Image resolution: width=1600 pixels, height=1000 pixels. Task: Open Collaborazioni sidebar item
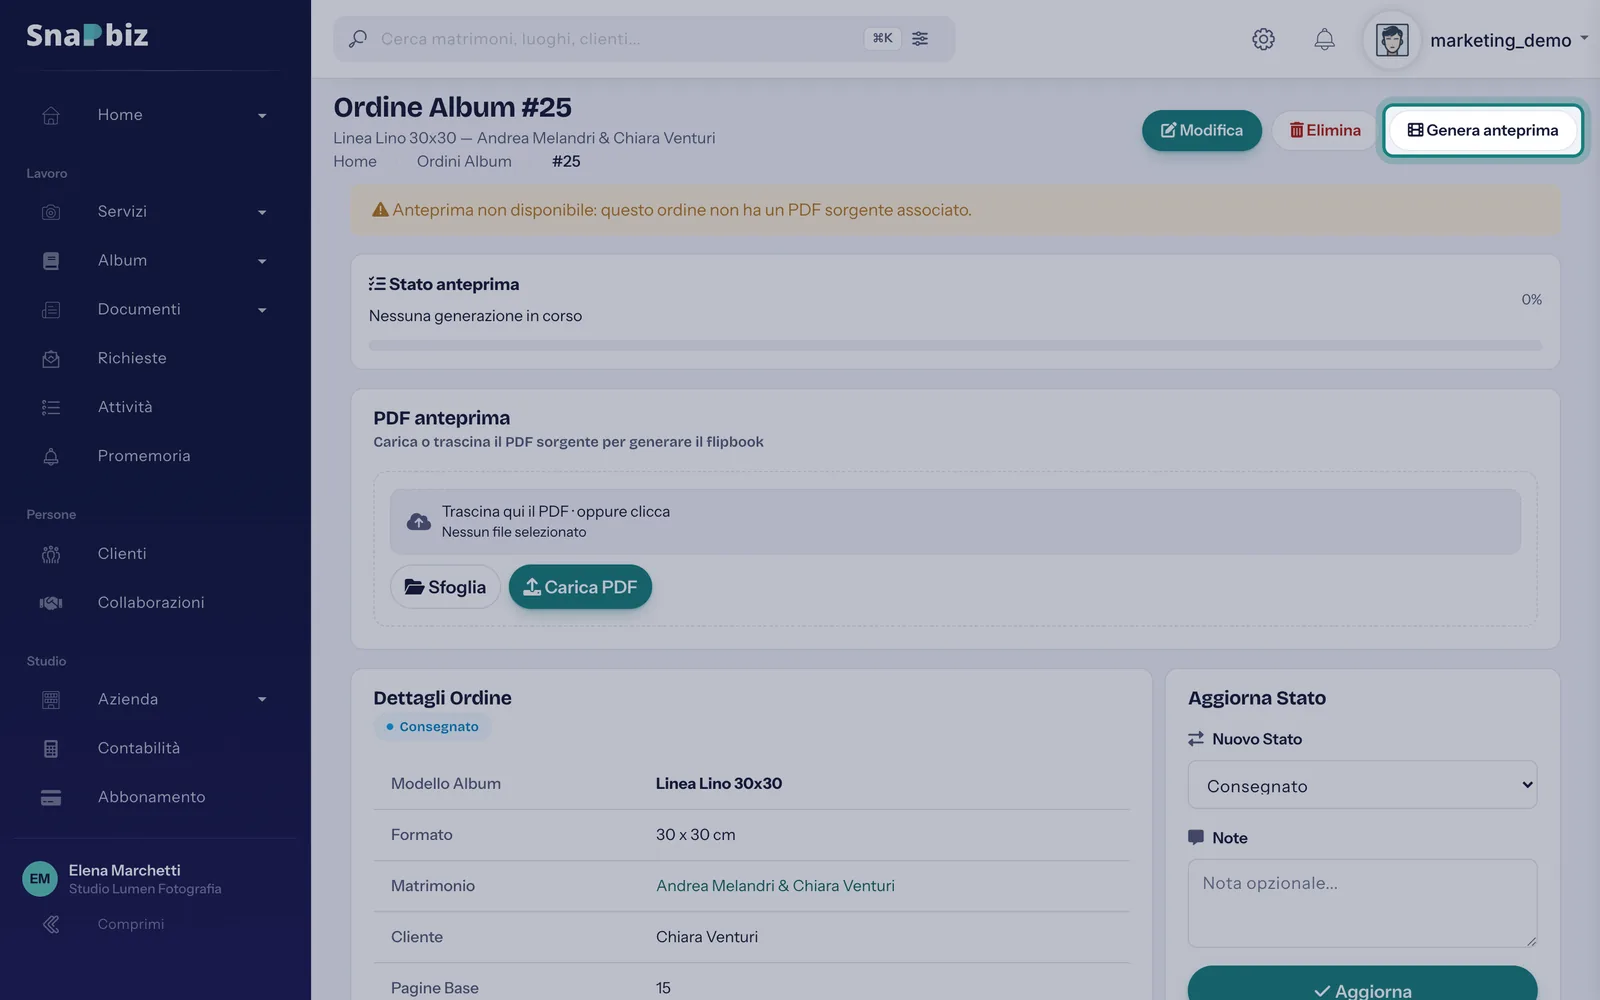click(x=151, y=602)
